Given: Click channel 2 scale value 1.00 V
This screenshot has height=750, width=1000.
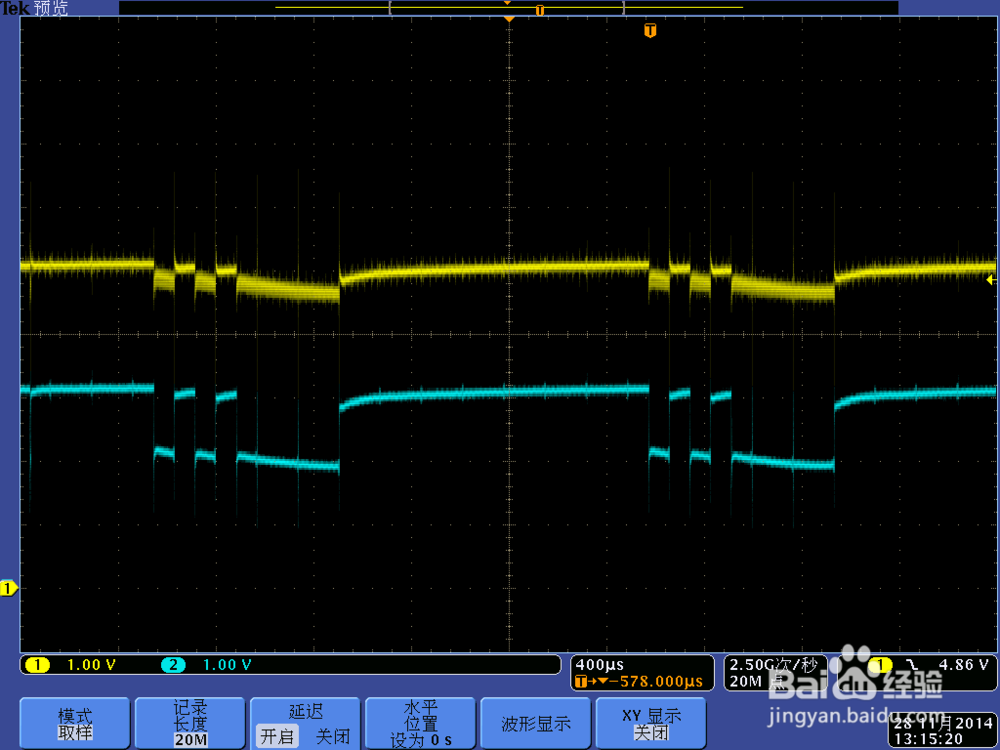Looking at the screenshot, I should coord(227,665).
